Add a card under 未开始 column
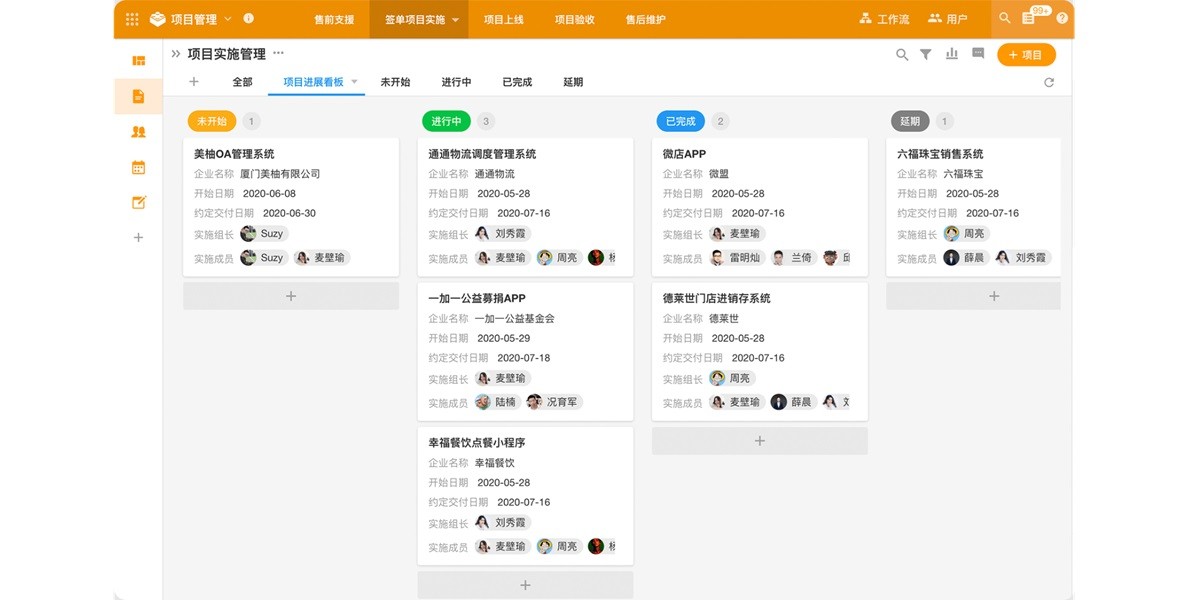Image resolution: width=1200 pixels, height=600 pixels. pos(291,296)
